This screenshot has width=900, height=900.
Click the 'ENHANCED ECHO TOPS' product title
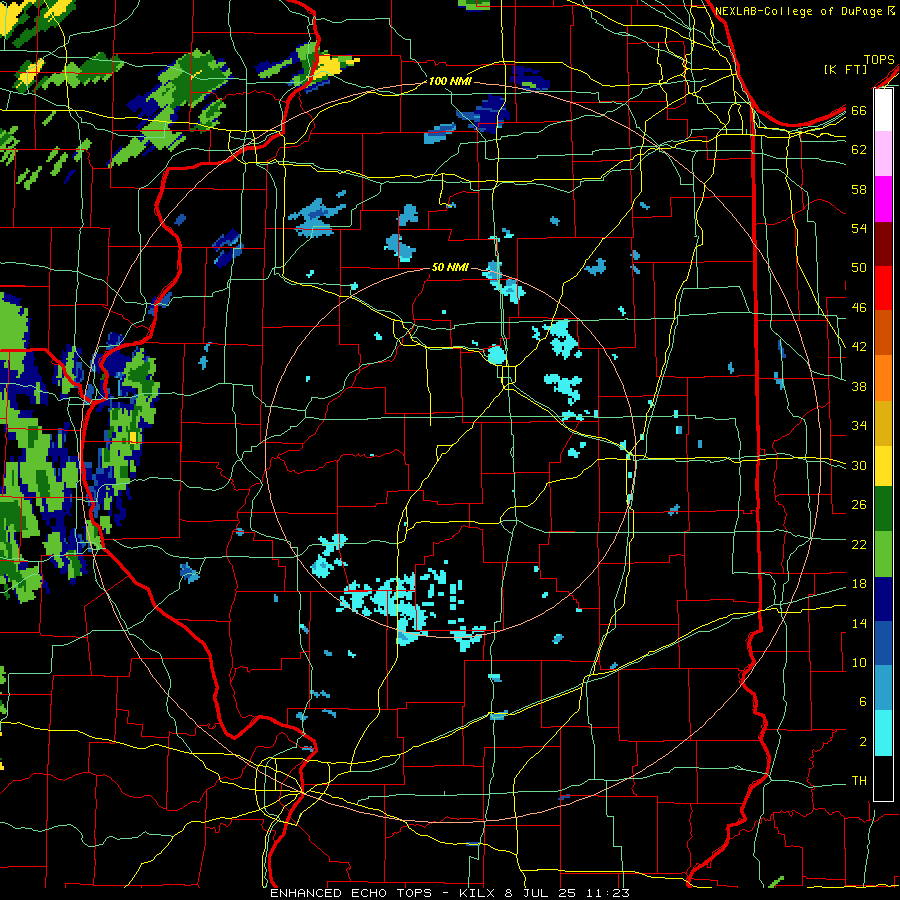click(x=351, y=893)
